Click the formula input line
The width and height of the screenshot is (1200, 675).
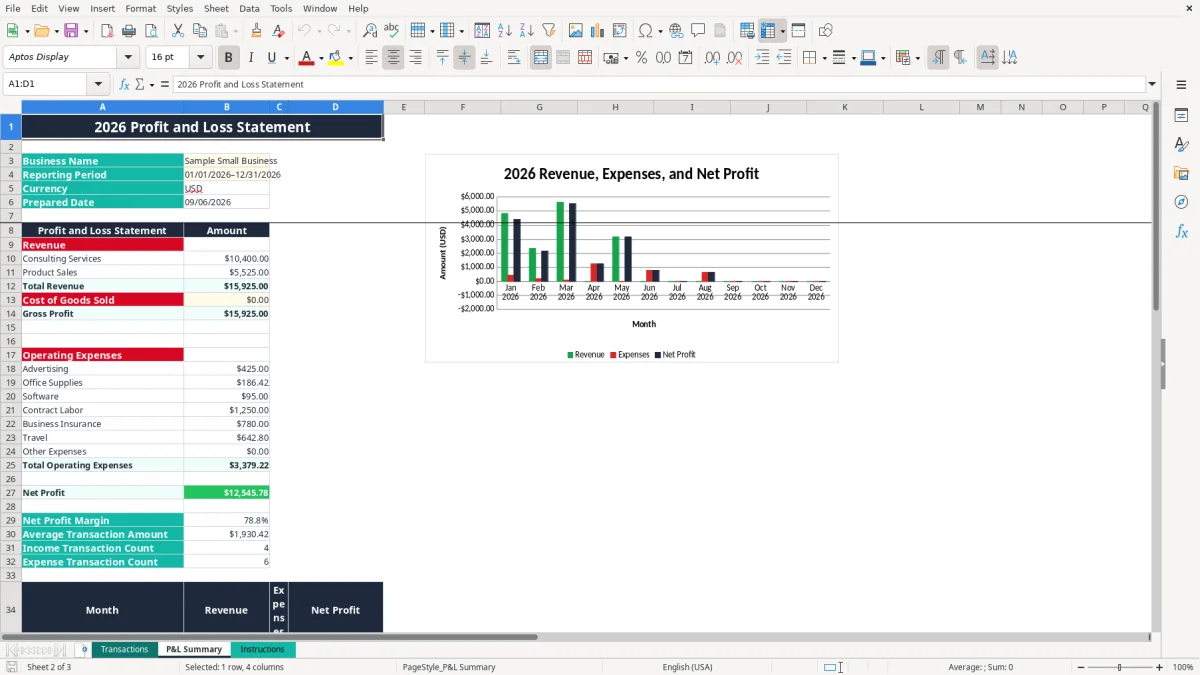pyautogui.click(x=659, y=84)
